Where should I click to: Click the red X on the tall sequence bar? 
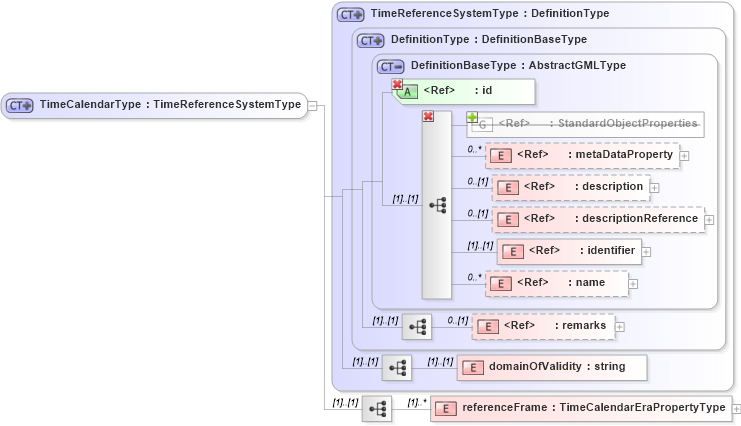[428, 116]
